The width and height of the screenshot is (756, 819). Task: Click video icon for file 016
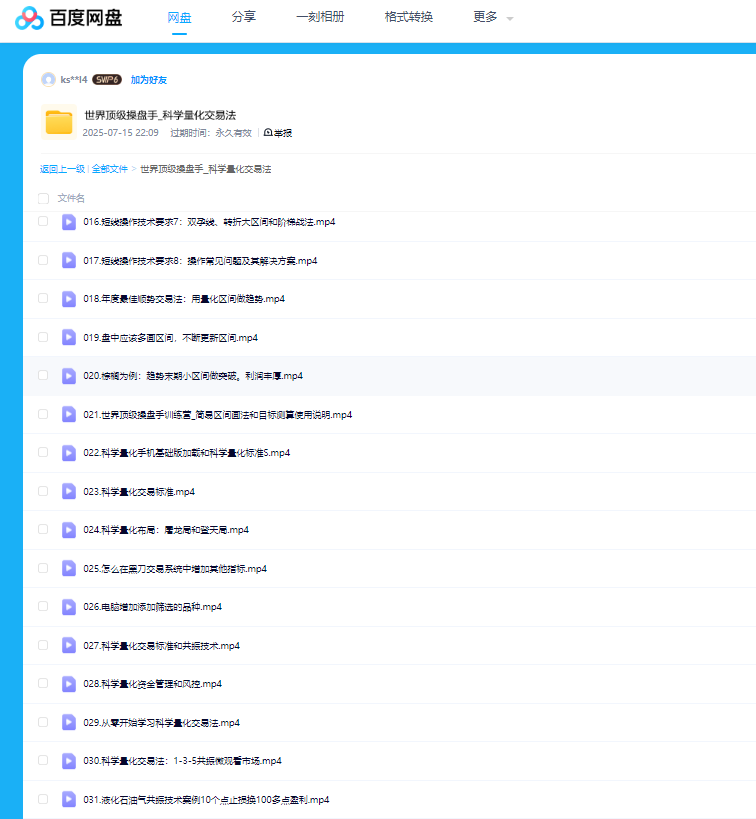[x=69, y=222]
